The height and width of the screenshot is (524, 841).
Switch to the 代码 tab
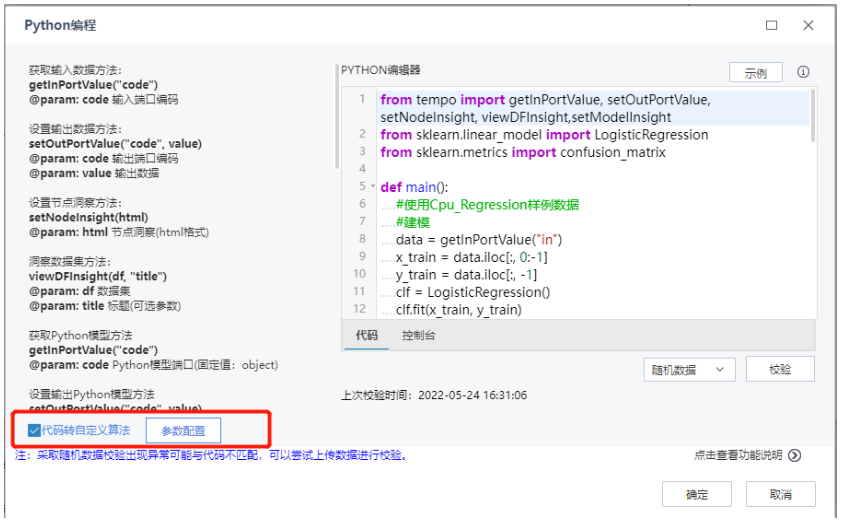(367, 335)
